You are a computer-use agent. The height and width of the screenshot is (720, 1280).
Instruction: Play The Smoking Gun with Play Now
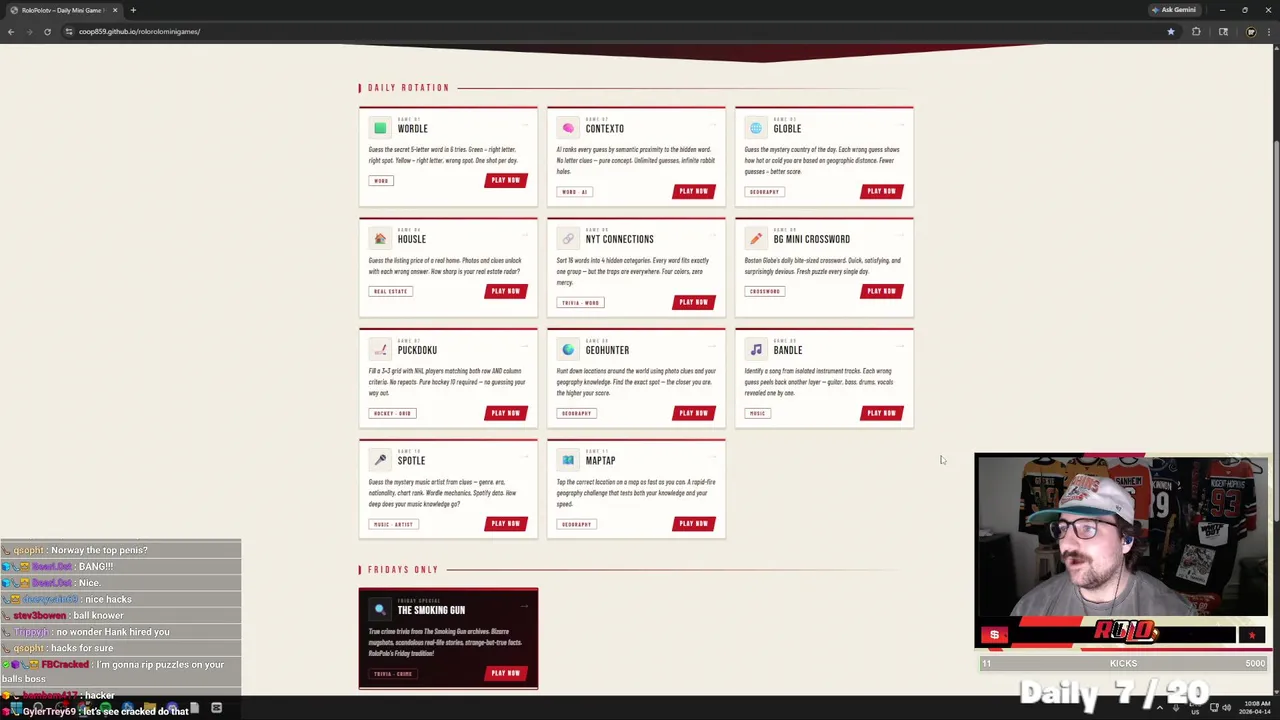pos(505,673)
